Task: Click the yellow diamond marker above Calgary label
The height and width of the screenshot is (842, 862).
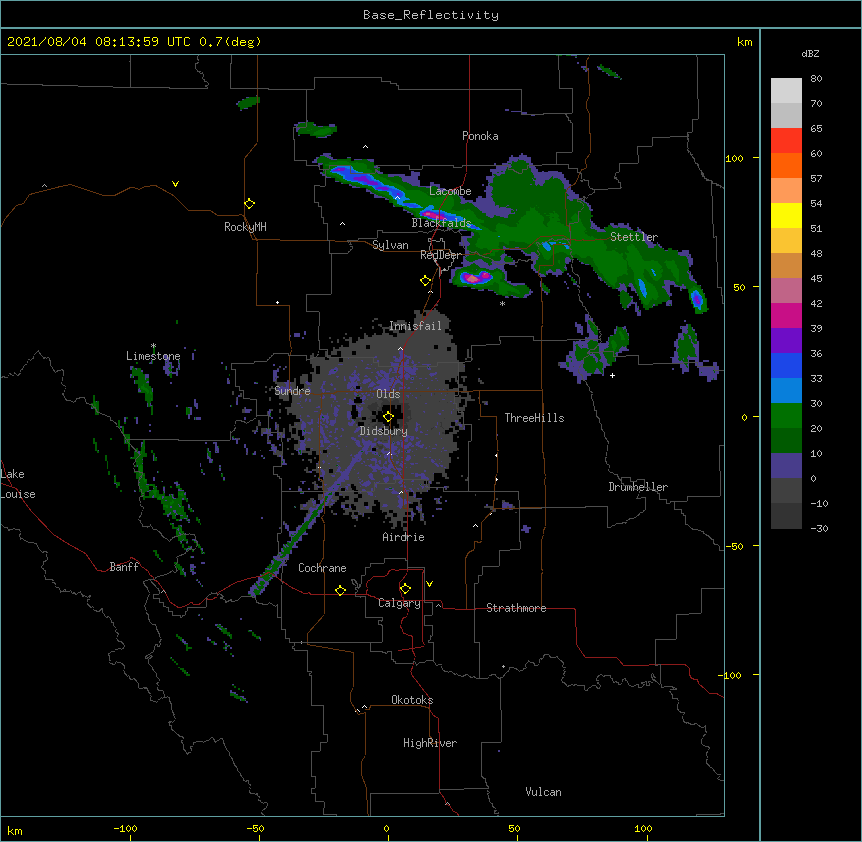Action: pos(405,589)
